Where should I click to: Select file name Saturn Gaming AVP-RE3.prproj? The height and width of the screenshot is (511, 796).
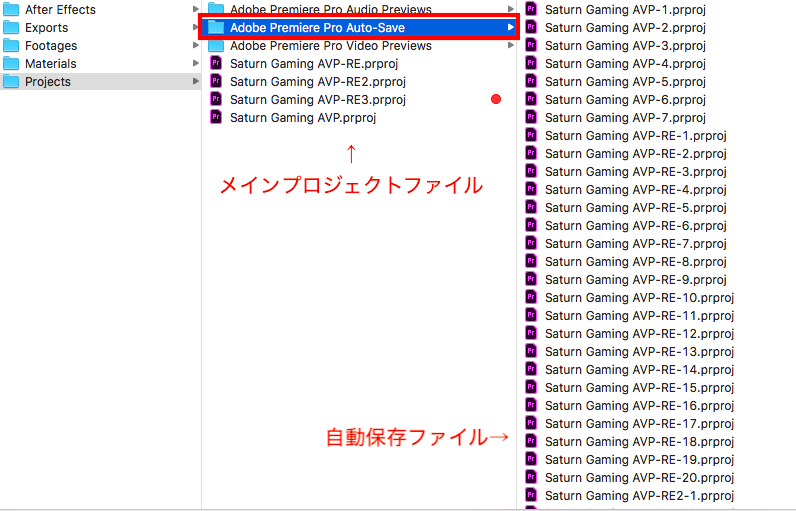318,100
